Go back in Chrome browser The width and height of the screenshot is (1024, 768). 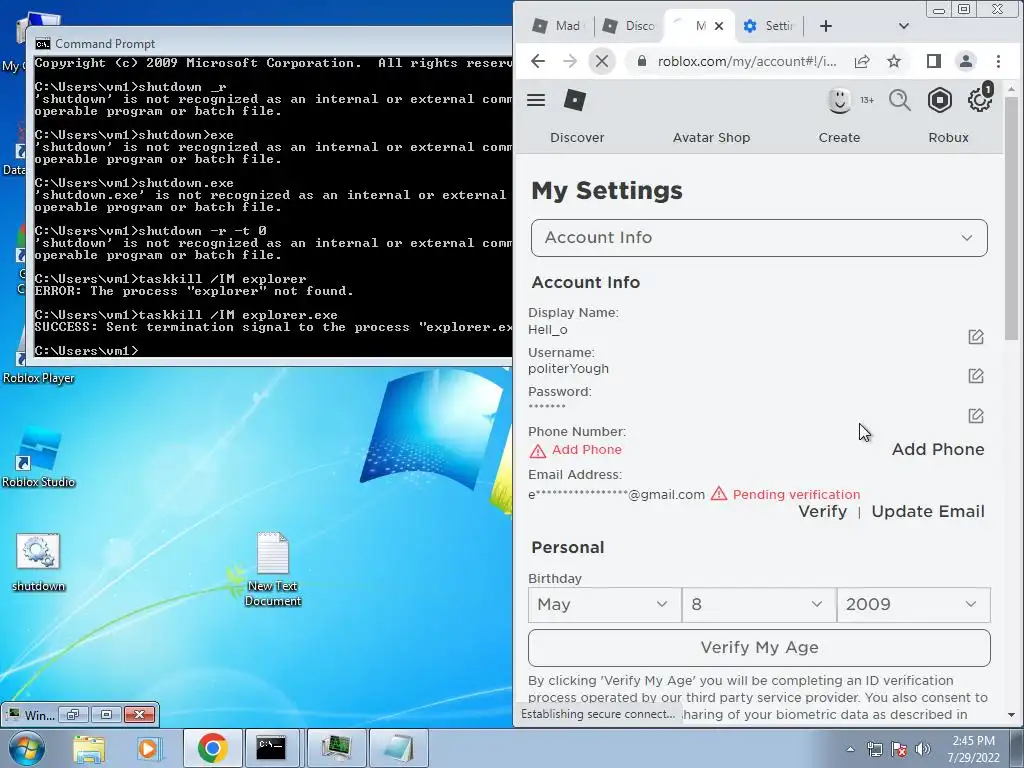(x=537, y=61)
